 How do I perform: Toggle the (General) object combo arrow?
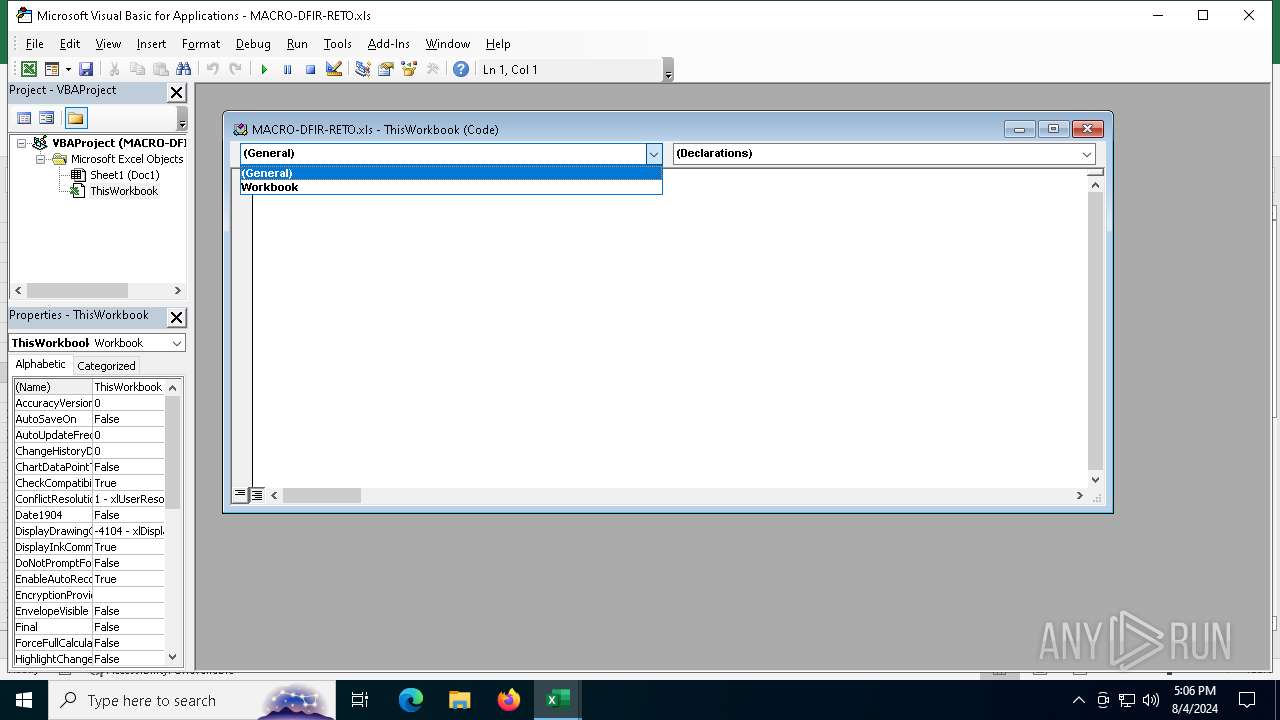tap(654, 154)
